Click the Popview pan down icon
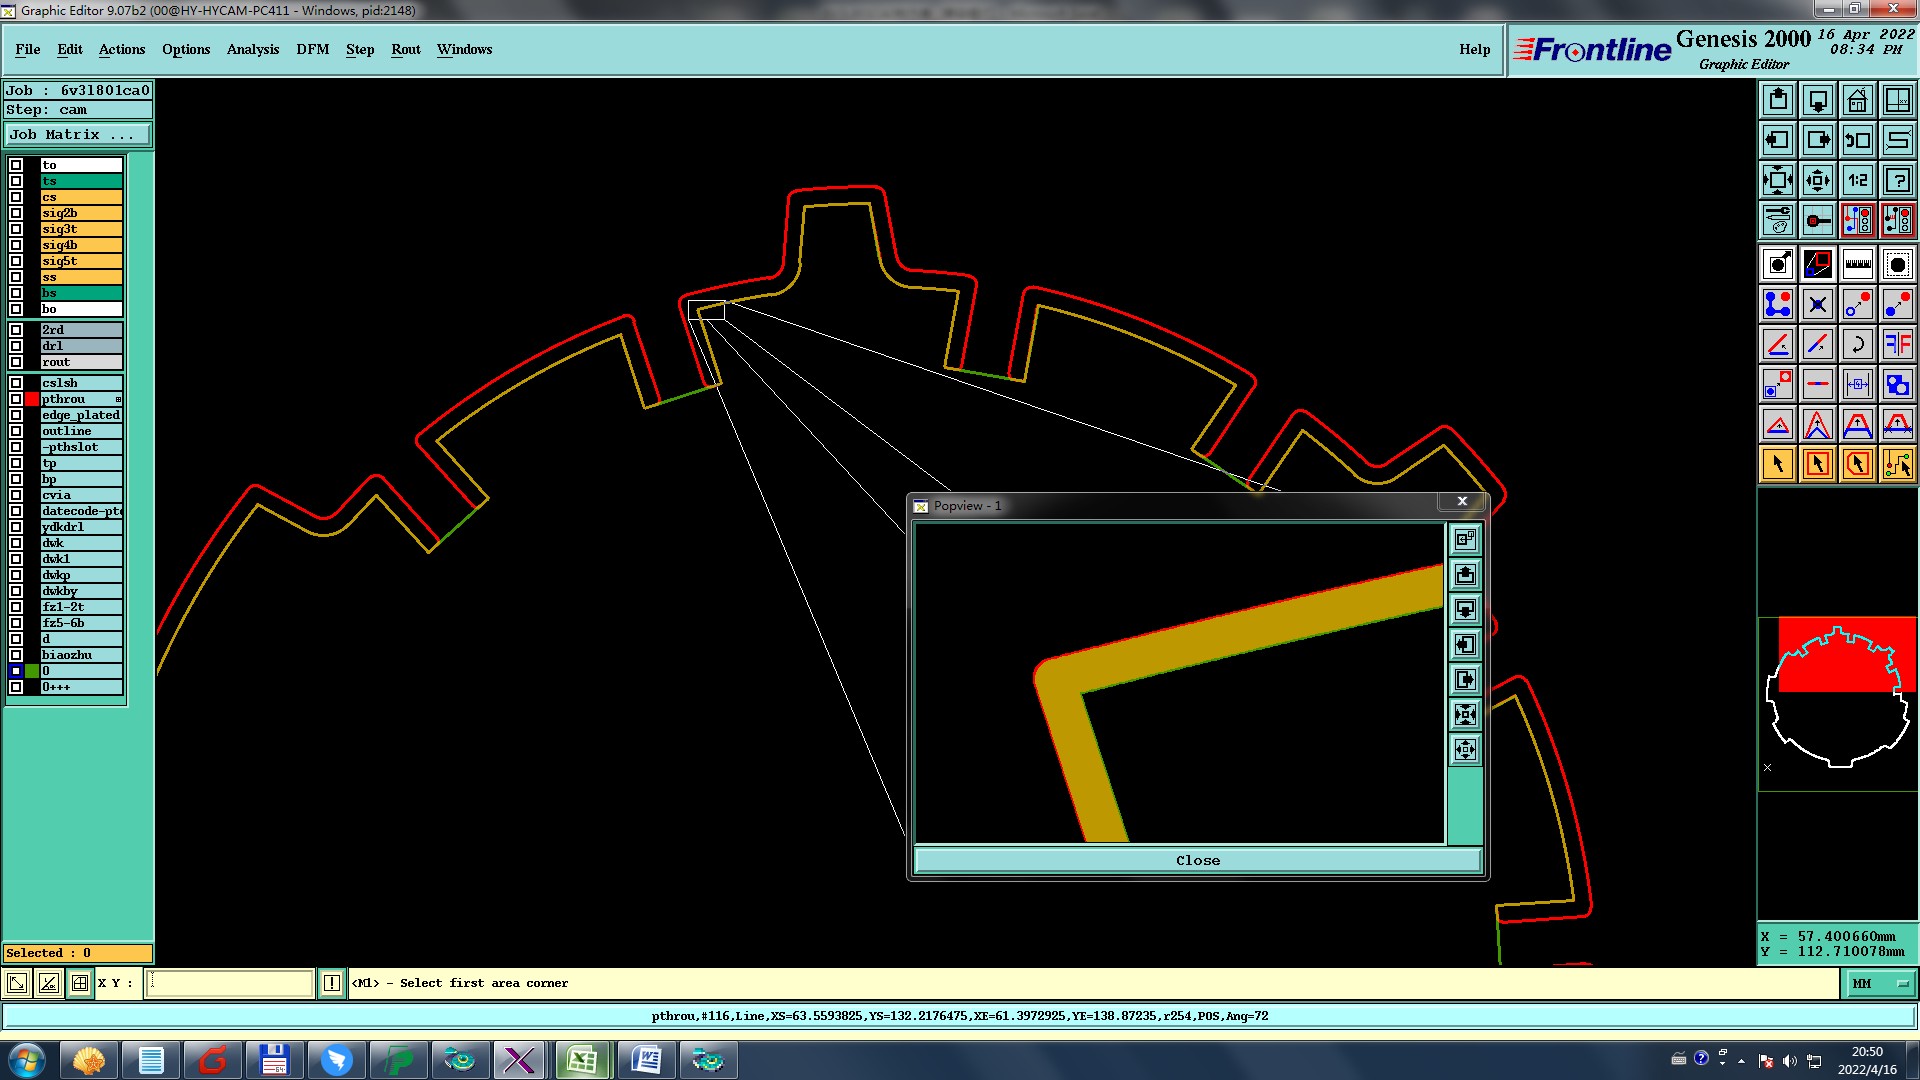Viewport: 1920px width, 1080px height. (1465, 609)
